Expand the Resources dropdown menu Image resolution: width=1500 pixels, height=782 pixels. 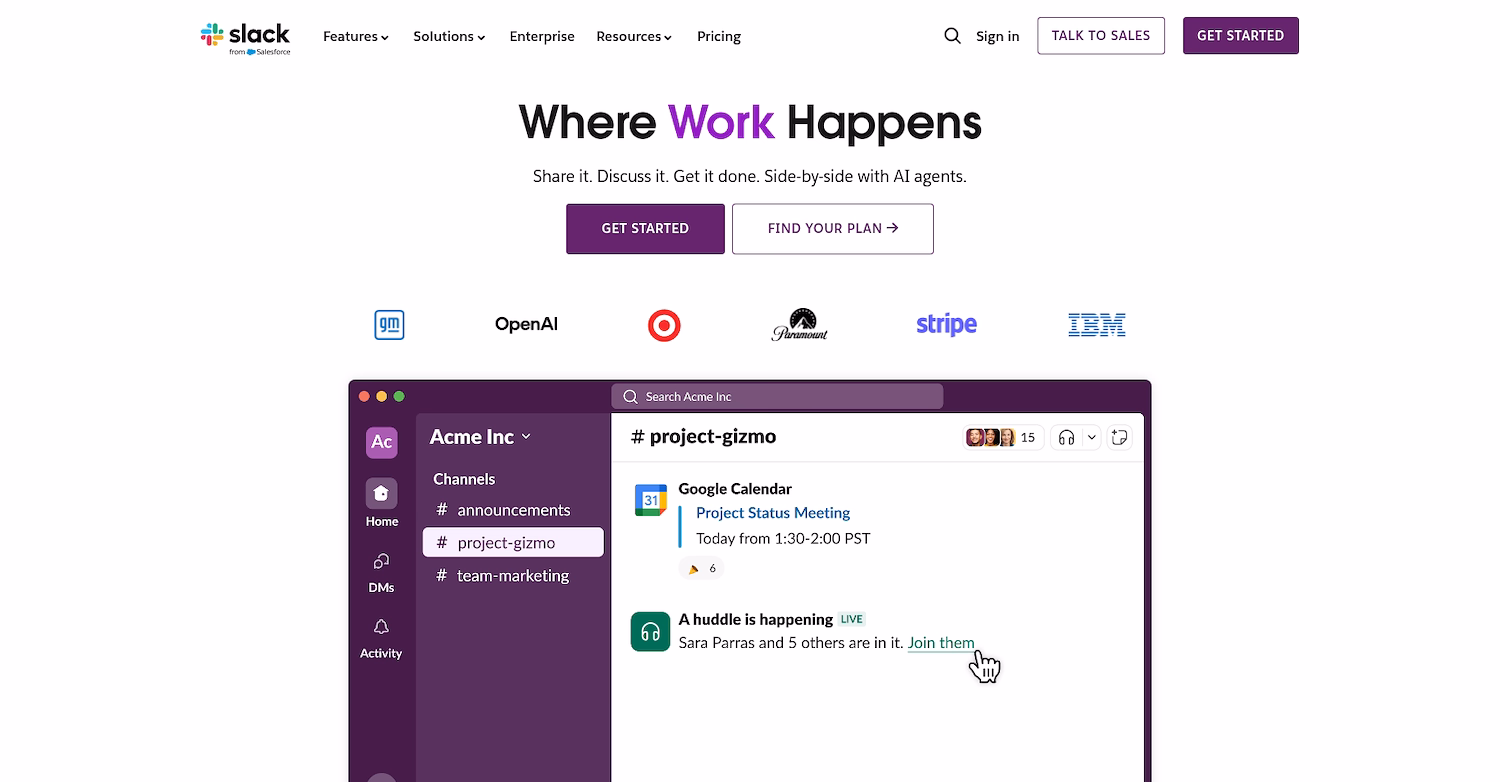coord(634,36)
